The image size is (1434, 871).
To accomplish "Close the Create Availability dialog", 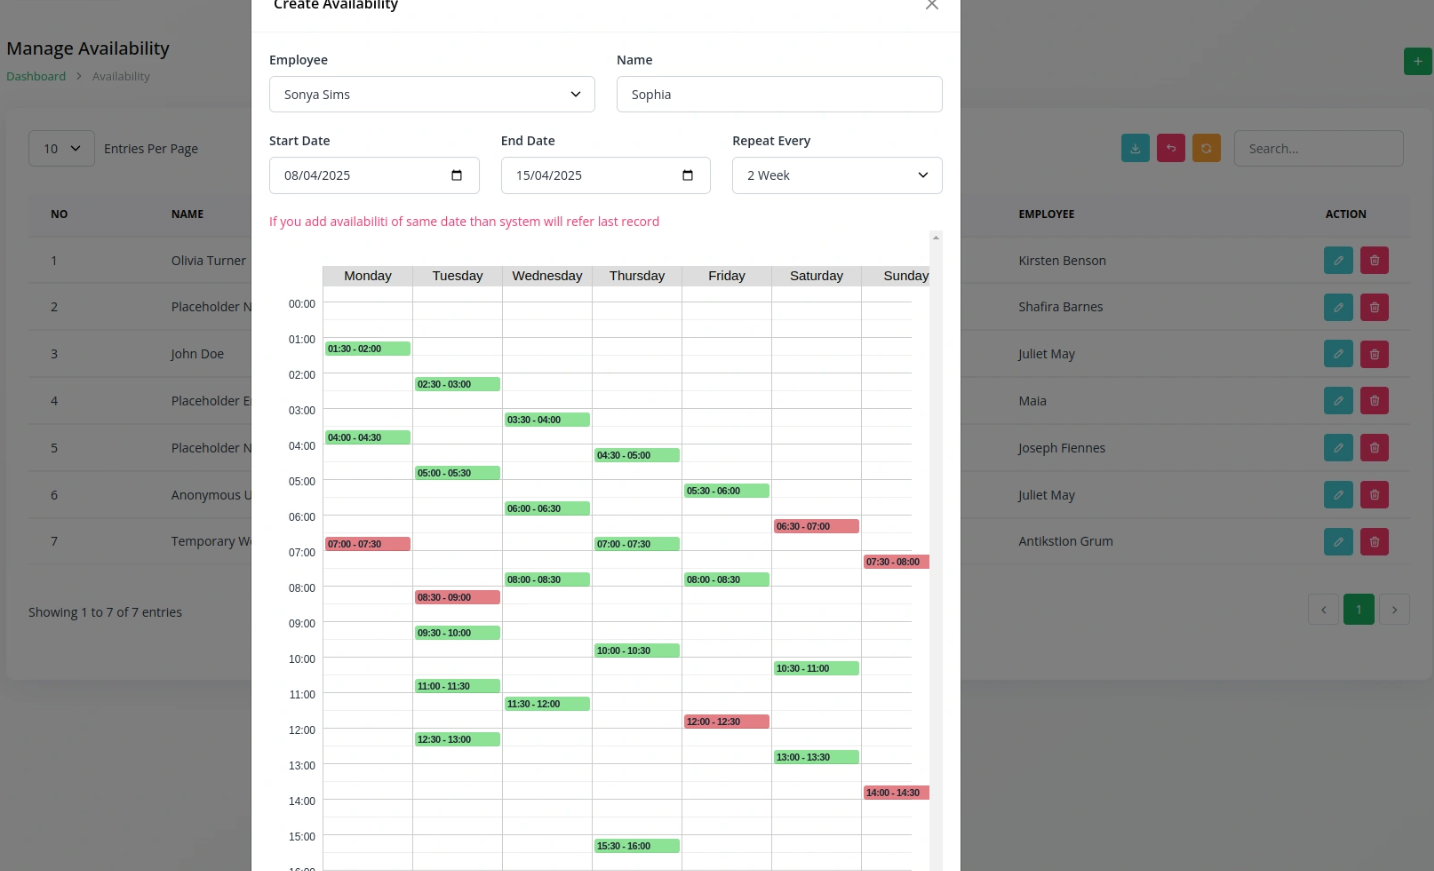I will (931, 4).
